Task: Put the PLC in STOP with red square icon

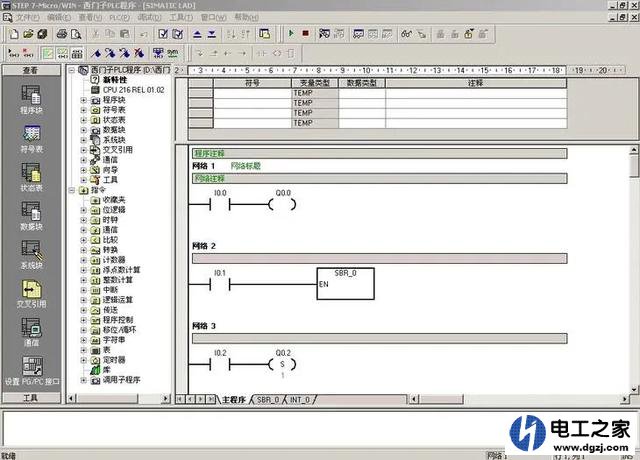Action: [305, 33]
